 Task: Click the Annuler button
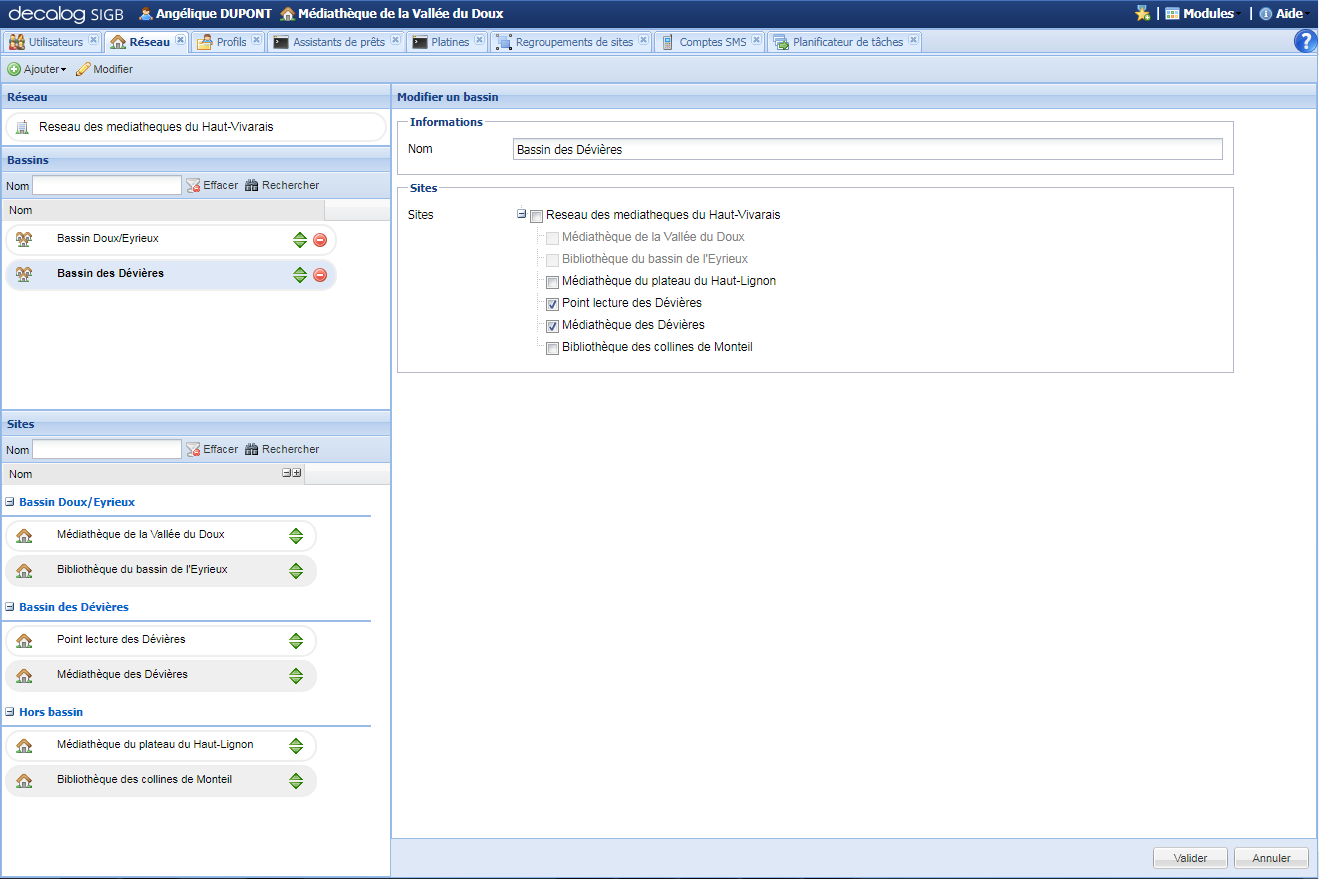(1270, 857)
